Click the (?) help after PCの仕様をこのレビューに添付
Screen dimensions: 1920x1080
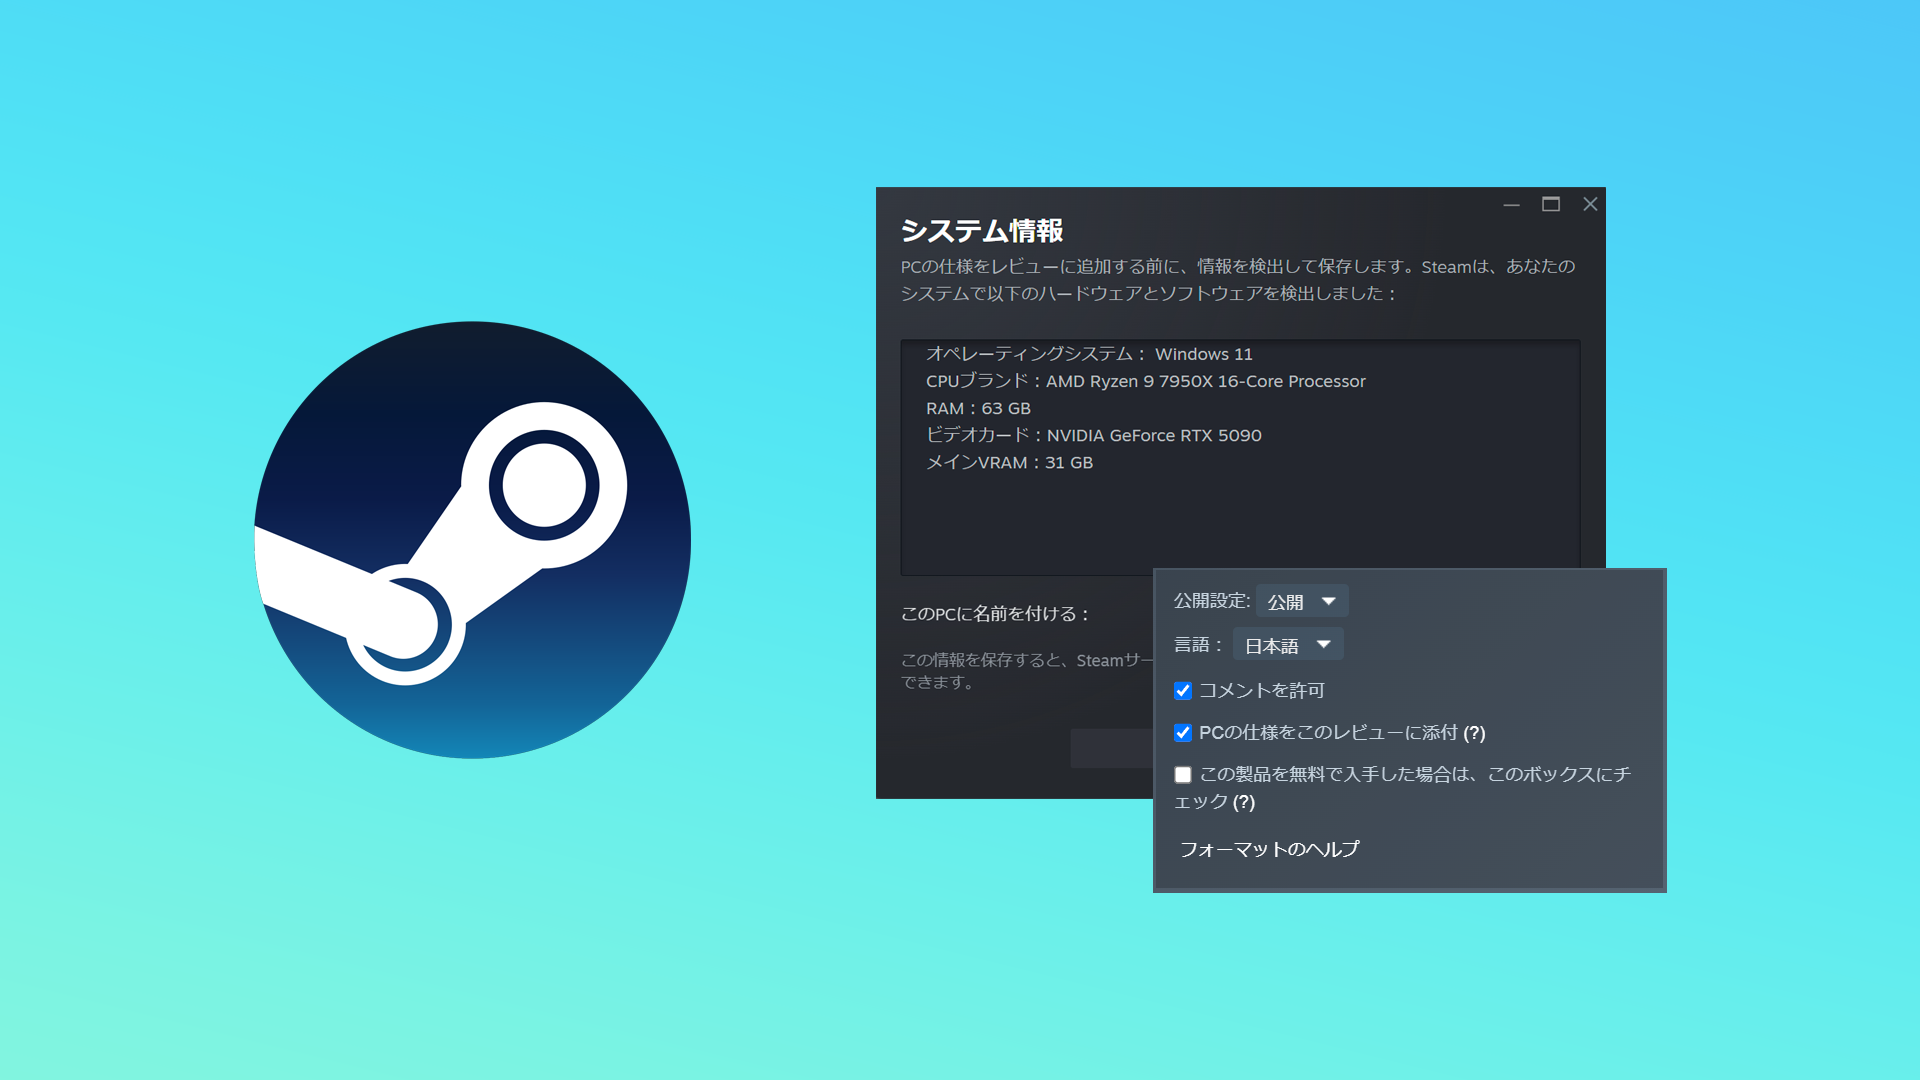[x=1474, y=733]
